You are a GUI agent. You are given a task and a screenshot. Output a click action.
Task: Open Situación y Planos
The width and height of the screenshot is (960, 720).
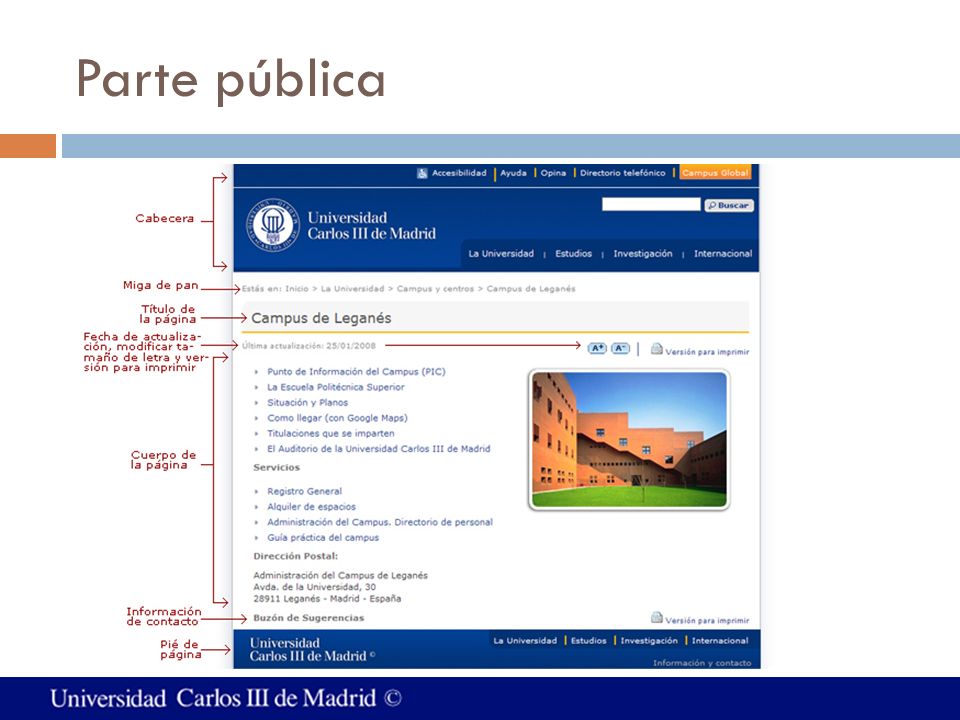pyautogui.click(x=307, y=402)
